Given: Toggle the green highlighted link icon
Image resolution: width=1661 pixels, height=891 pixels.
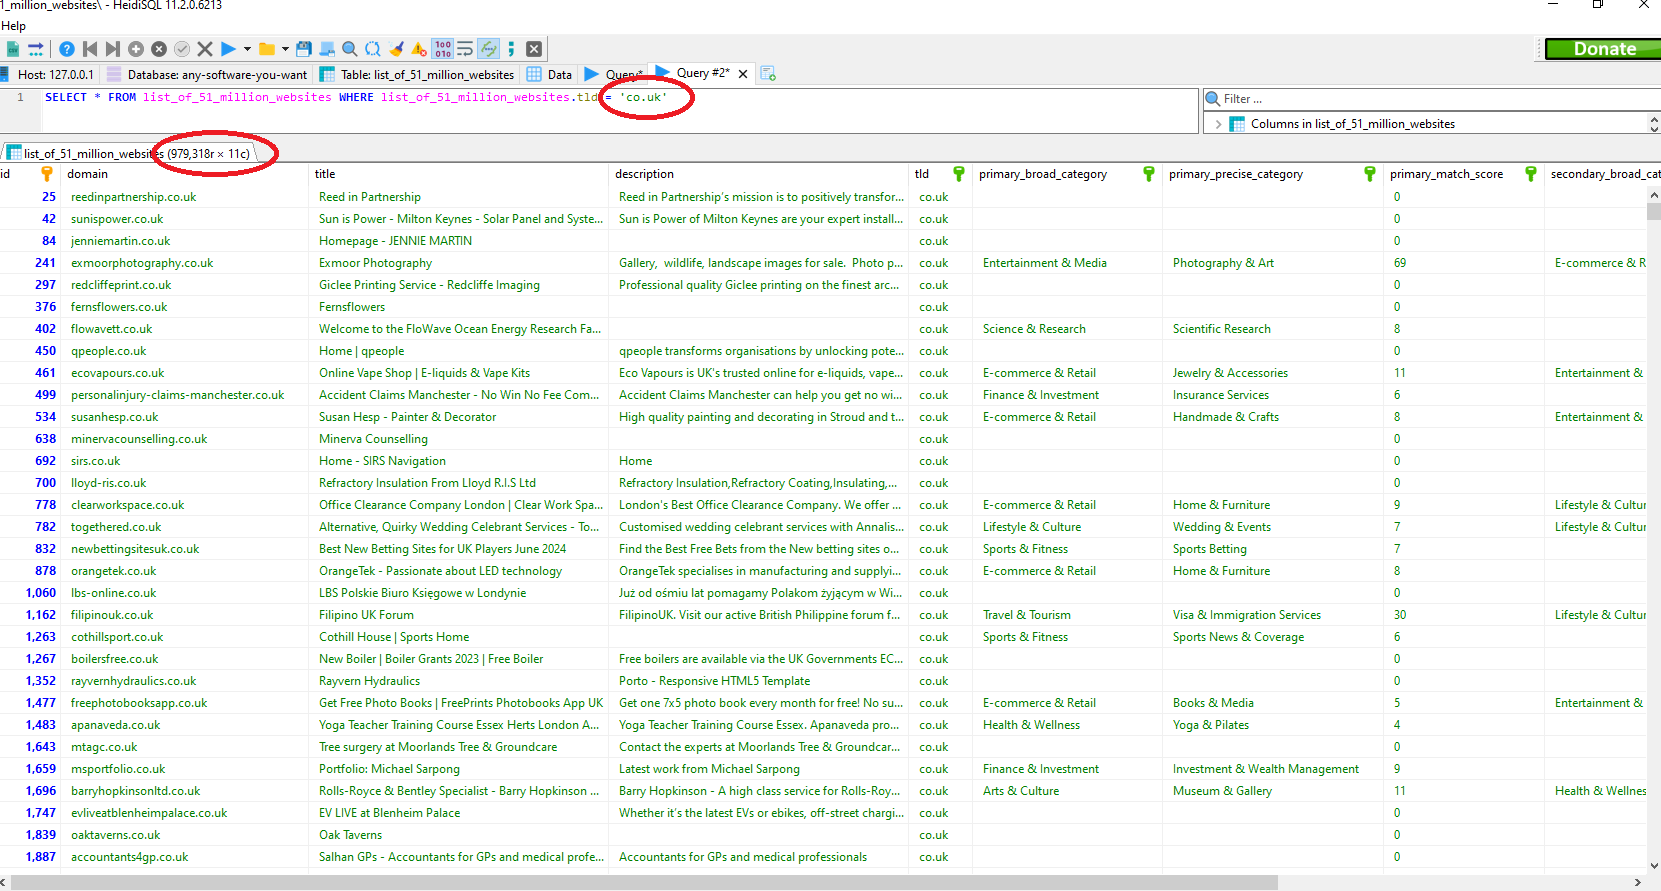Looking at the screenshot, I should [x=488, y=49].
